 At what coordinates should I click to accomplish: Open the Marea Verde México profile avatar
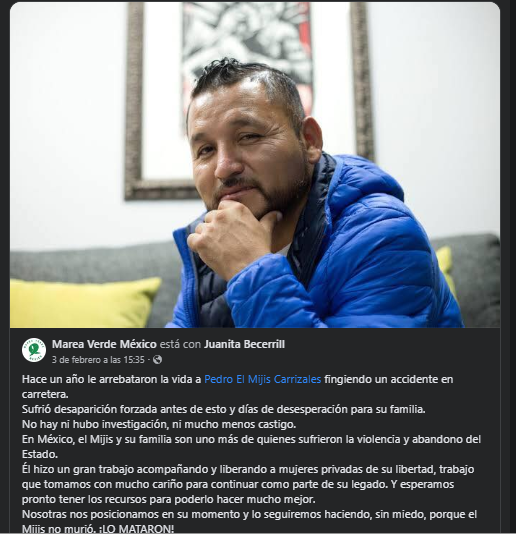pos(34,350)
